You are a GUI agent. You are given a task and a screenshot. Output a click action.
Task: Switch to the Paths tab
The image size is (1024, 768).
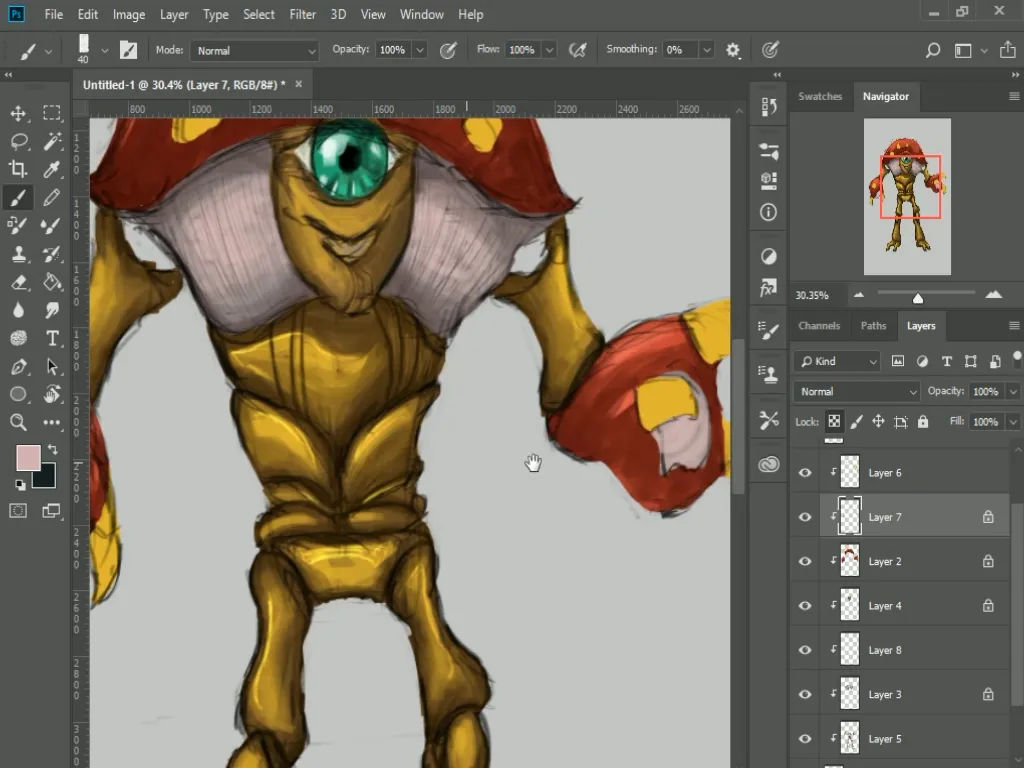pos(873,325)
